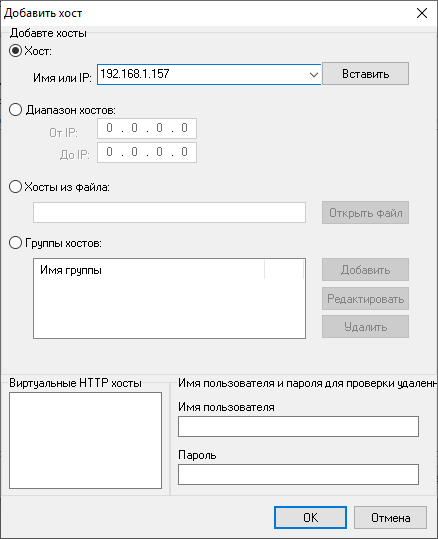Click the Открыть файл button
The image size is (438, 539).
365,213
